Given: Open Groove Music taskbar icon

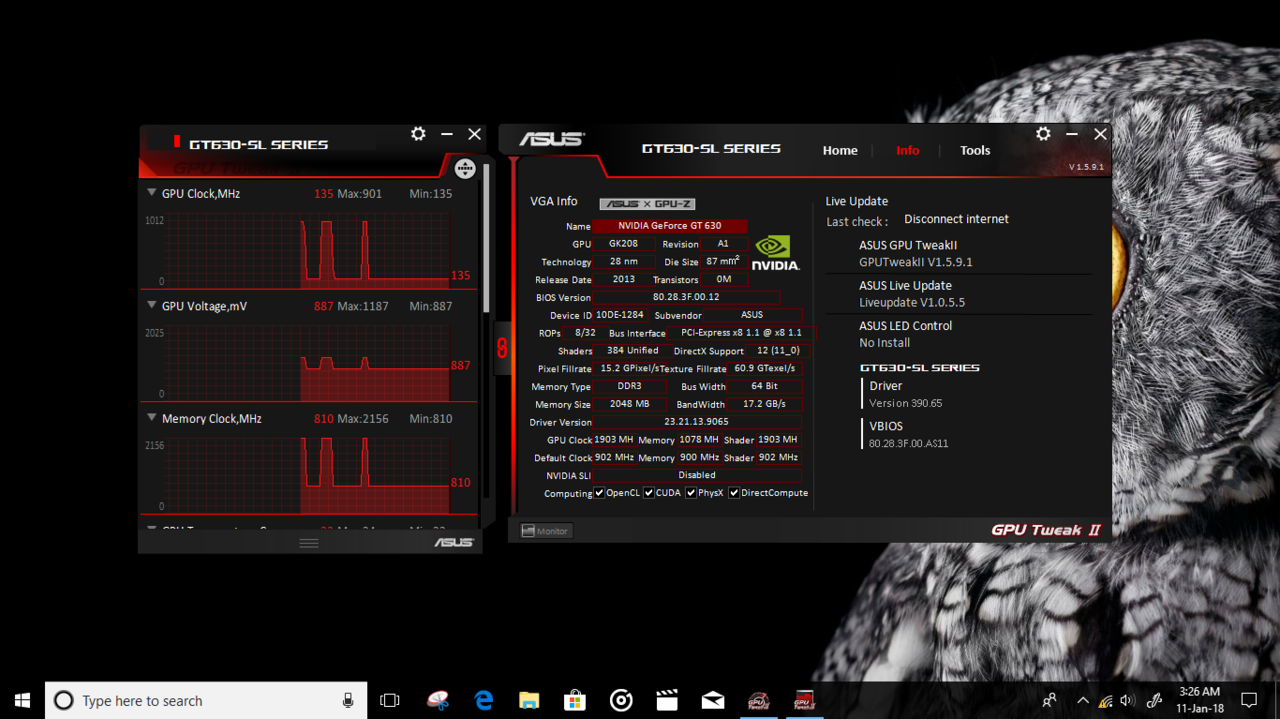Looking at the screenshot, I should [621, 700].
